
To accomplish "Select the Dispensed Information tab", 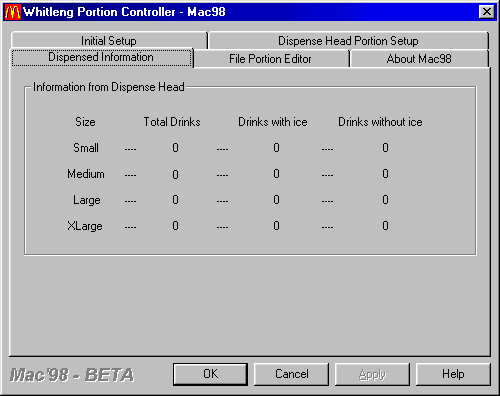I will click(x=101, y=57).
